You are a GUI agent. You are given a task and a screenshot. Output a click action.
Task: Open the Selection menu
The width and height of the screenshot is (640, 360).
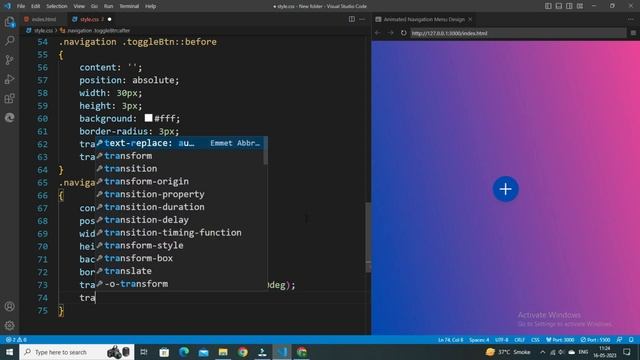click(x=57, y=6)
